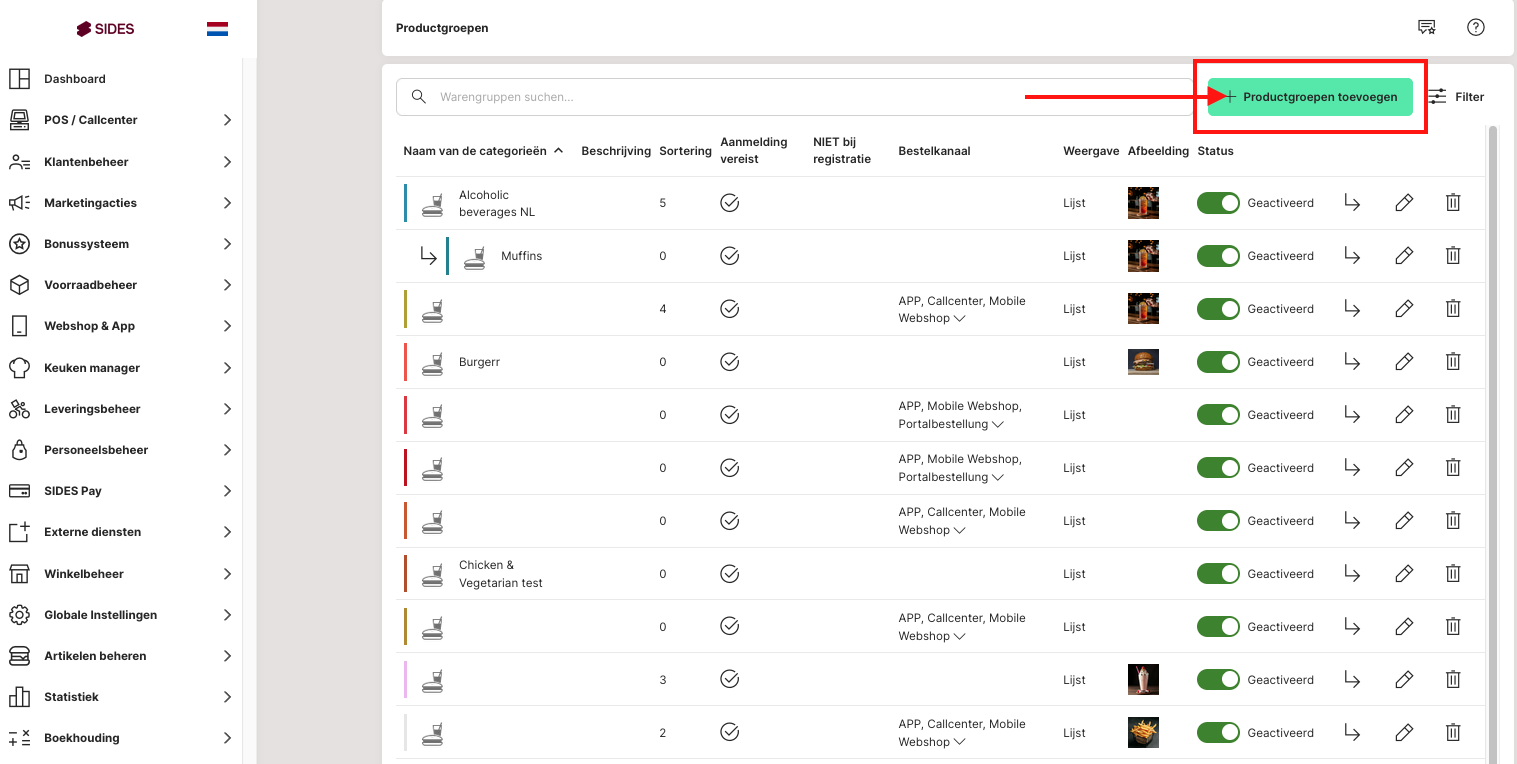Expand order channels list in sorting 4 row
Viewport: 1517px width, 764px height.
coord(960,319)
